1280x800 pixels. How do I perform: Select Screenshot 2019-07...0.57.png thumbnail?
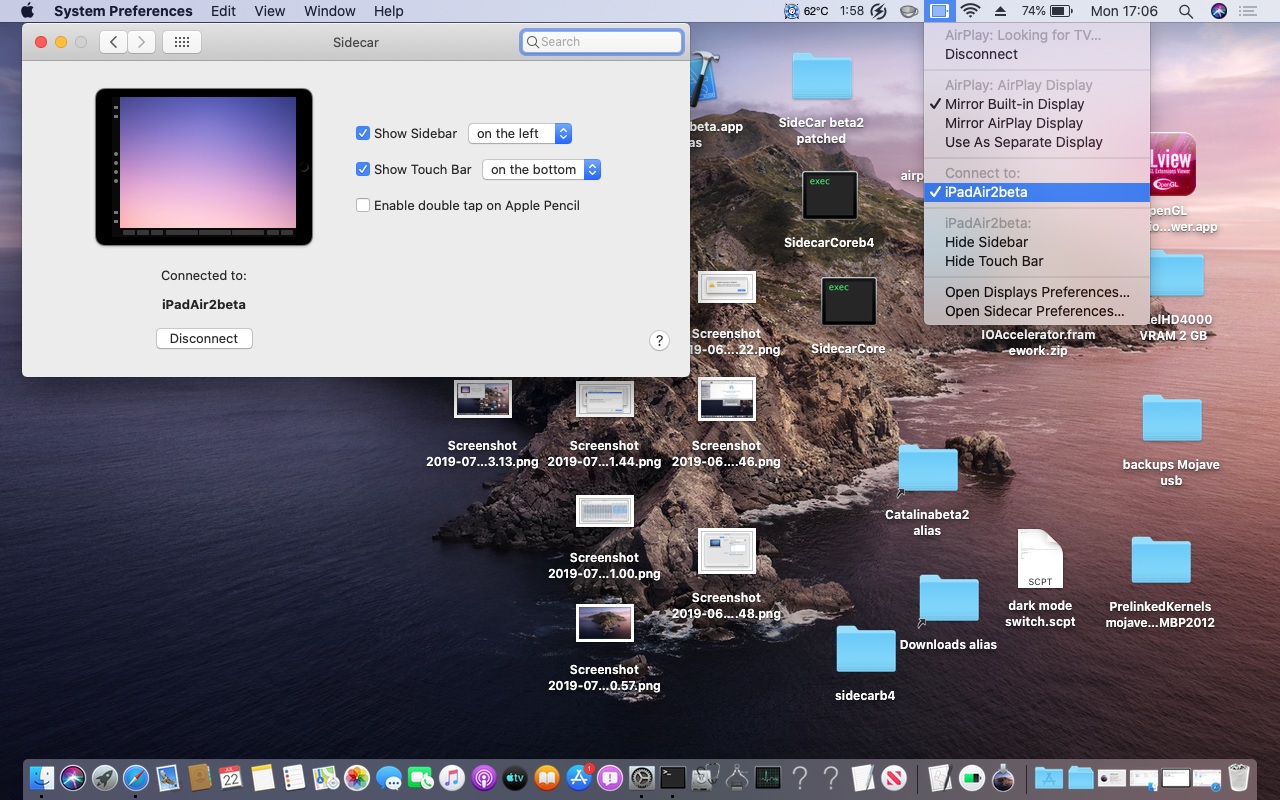[605, 623]
